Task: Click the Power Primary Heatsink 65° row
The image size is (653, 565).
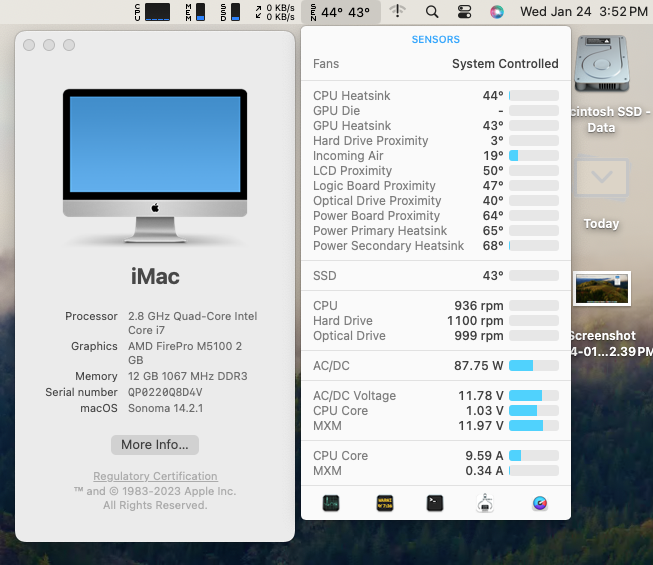Action: [436, 231]
